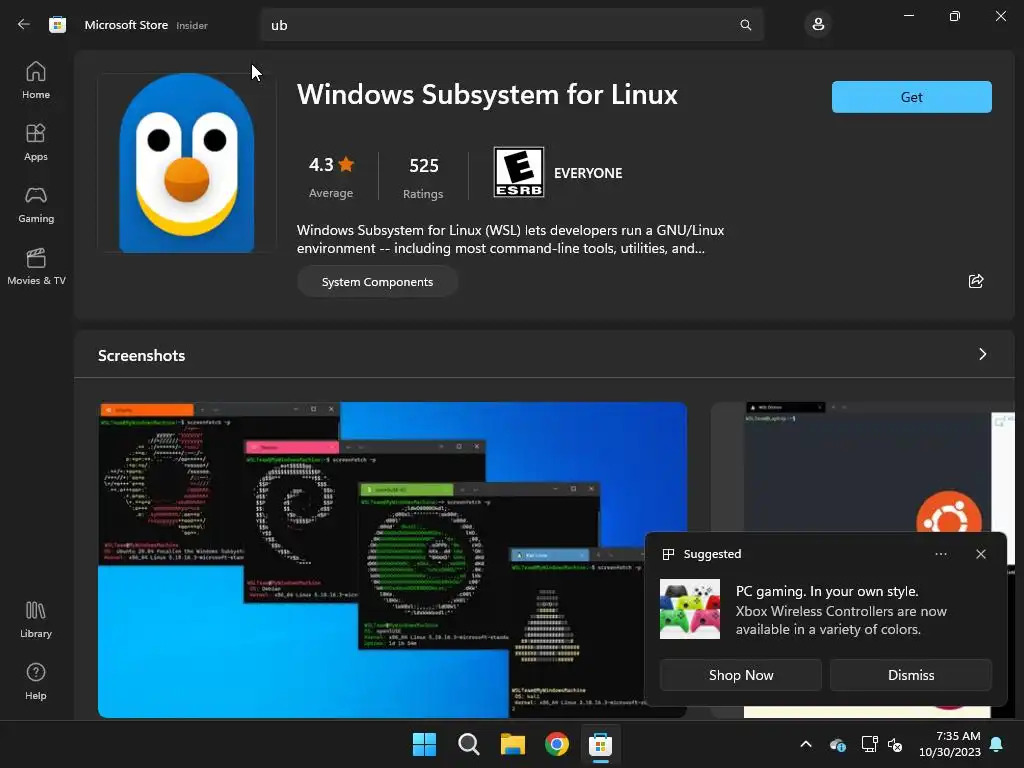The height and width of the screenshot is (768, 1024).
Task: Open Home in the sidebar
Action: (x=36, y=80)
